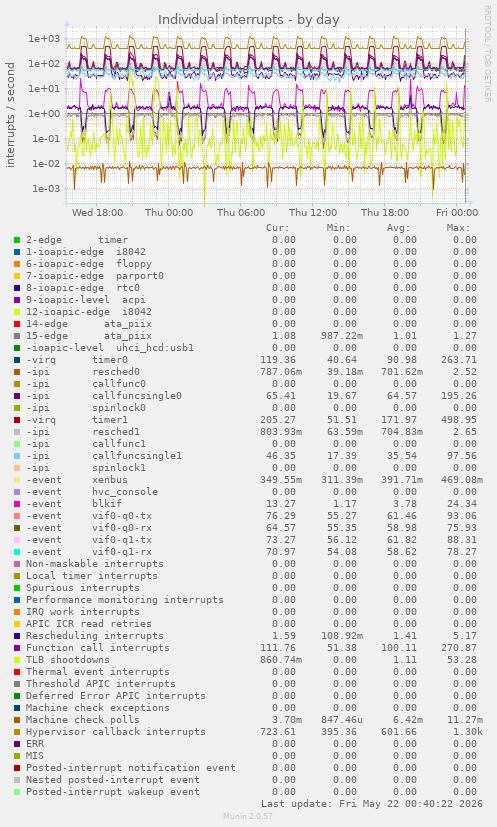Click the Hypervisor callback interrupts color swatch
Screen dimensions: 497x827
pos(17,732)
